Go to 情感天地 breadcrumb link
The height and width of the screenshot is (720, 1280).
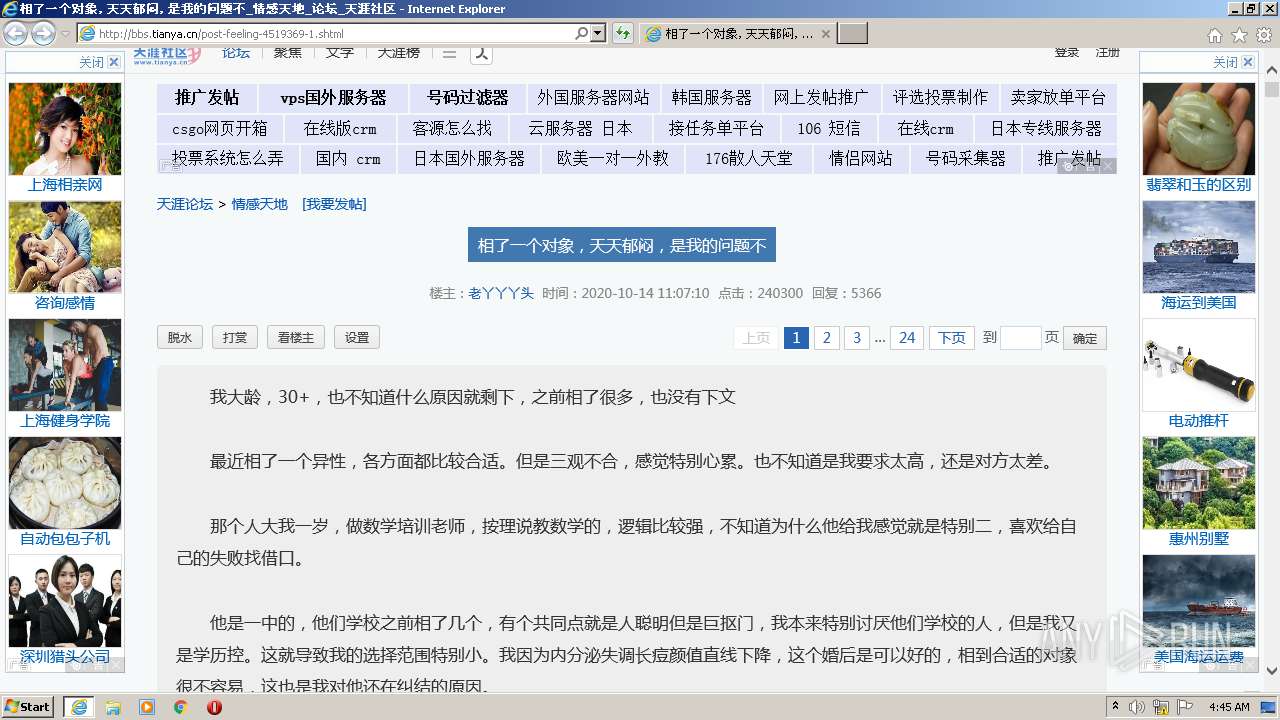pos(260,204)
